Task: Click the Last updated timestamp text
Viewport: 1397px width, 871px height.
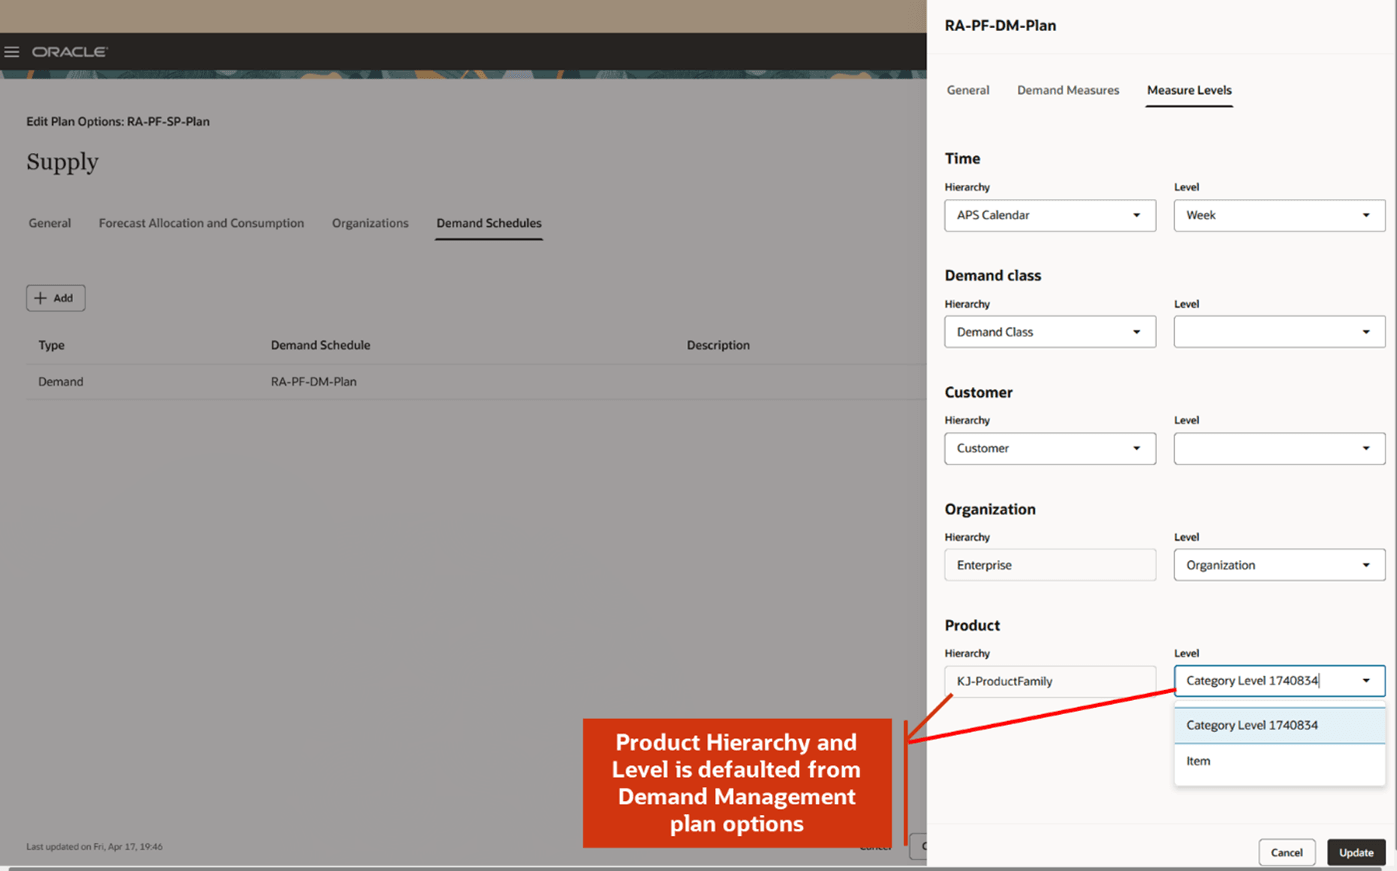Action: coord(94,847)
